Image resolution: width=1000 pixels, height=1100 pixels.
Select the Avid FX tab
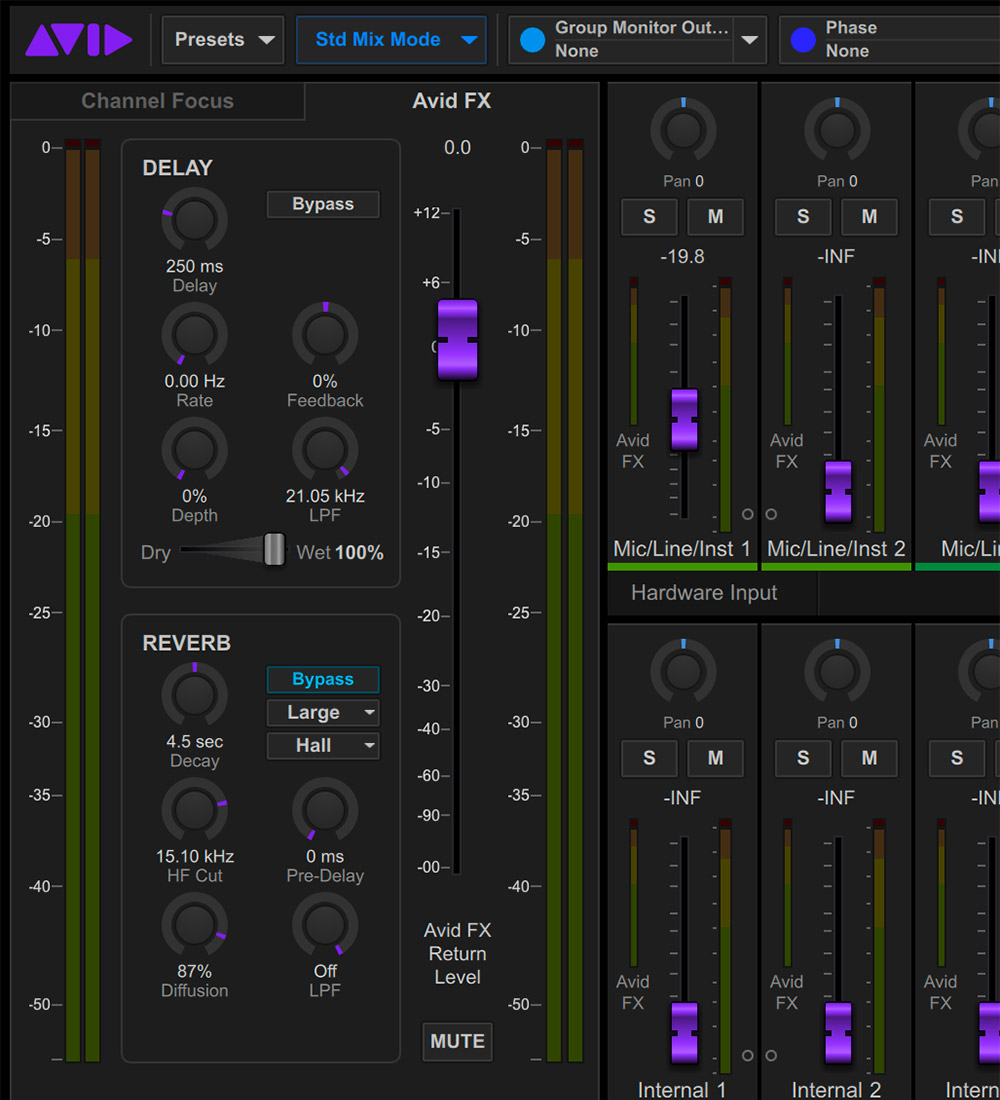451,101
